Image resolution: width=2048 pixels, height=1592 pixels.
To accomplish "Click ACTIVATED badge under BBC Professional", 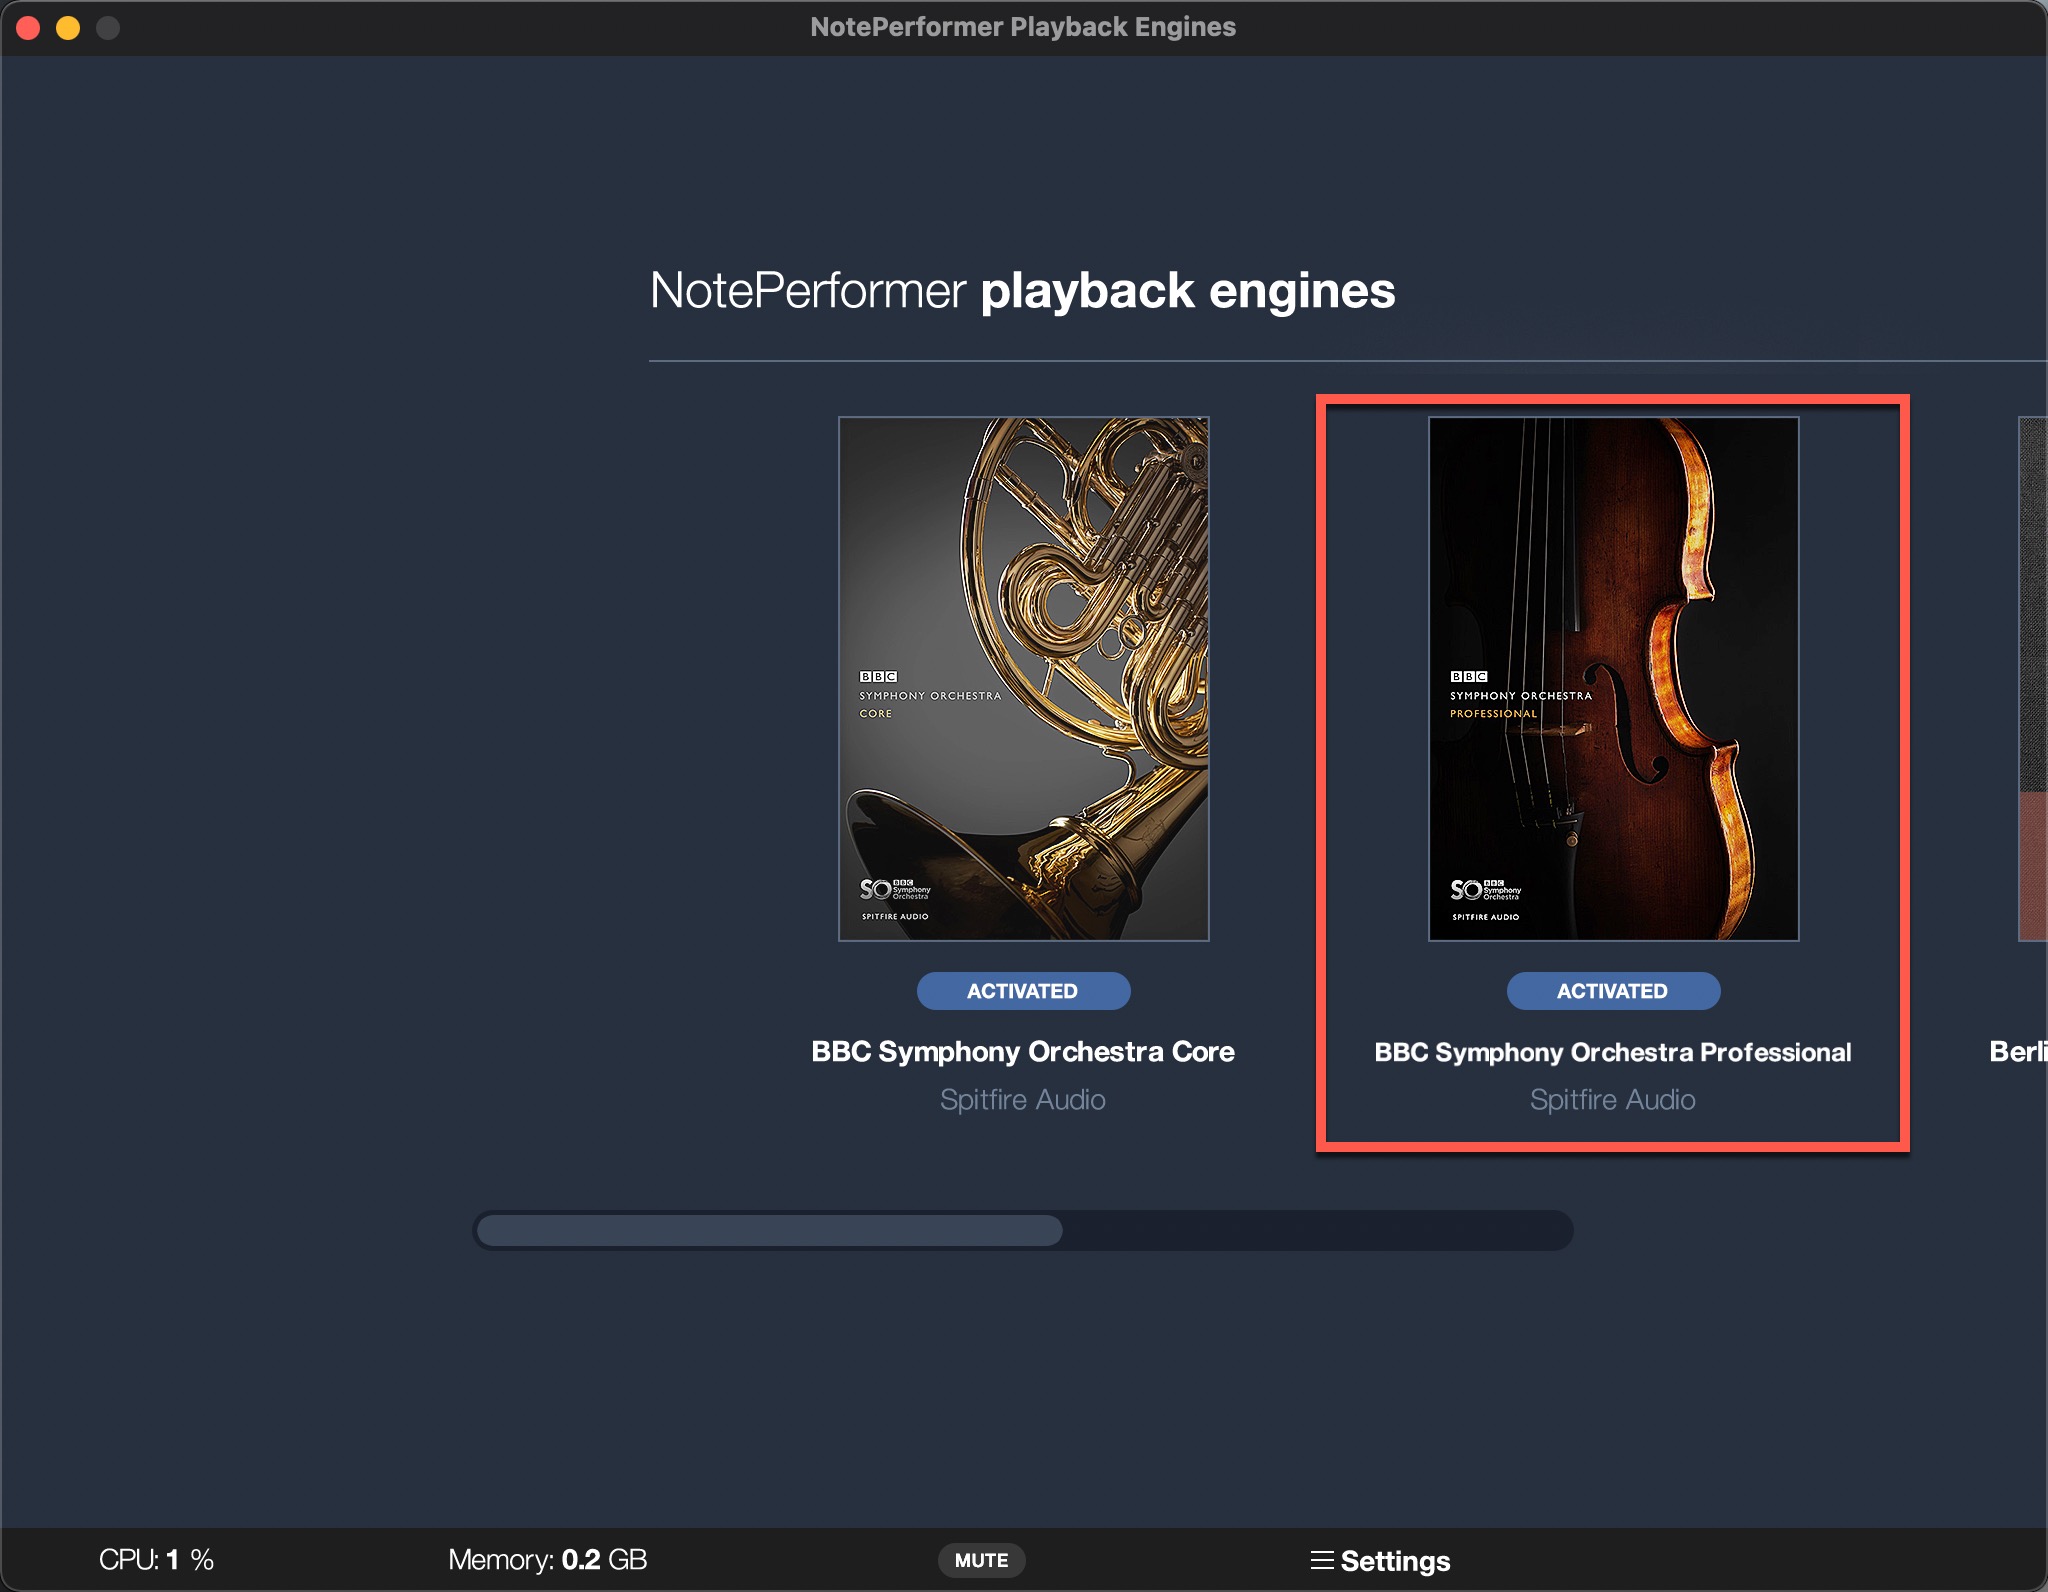I will coord(1613,991).
